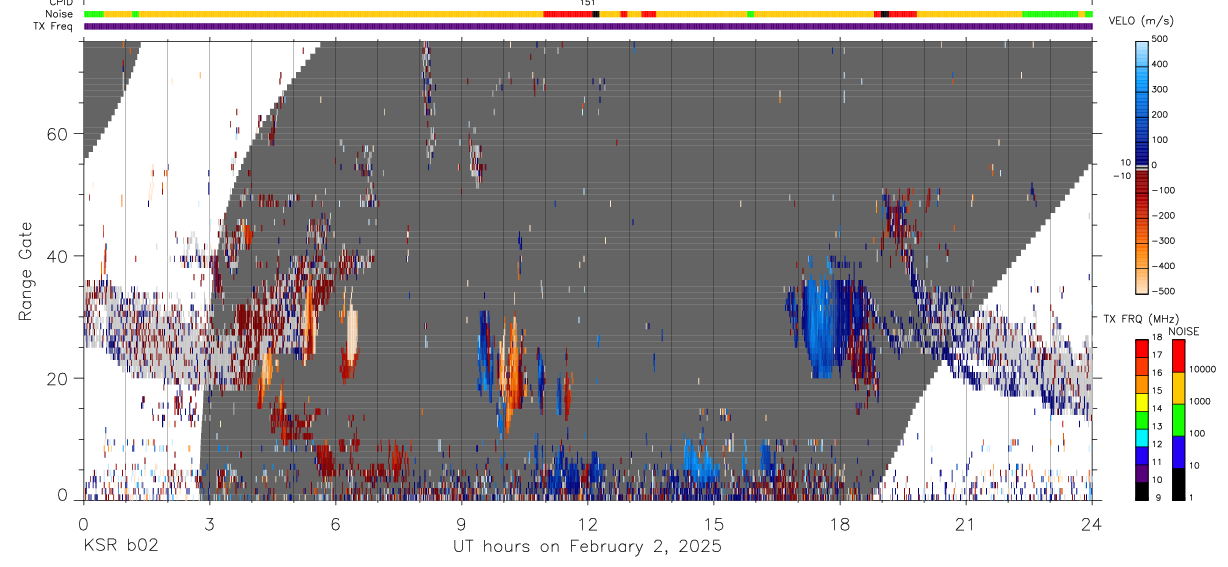Click the -10 label beside velocity scale
The width and height of the screenshot is (1228, 567).
[1121, 176]
